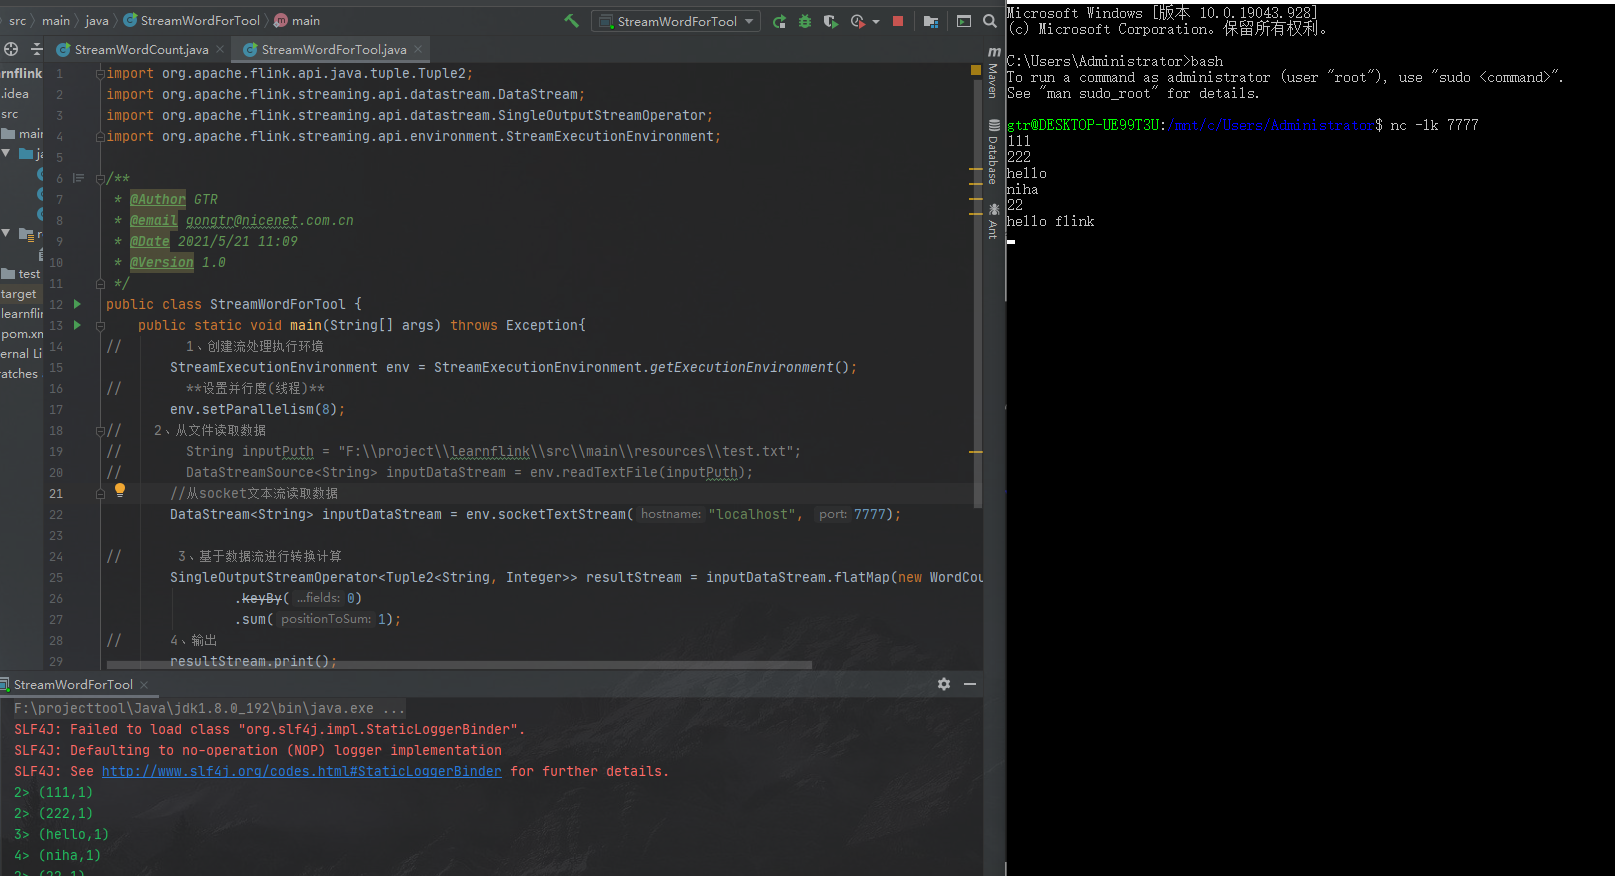Click the keyBy method call on line 26
Screen dimensions: 1615x876
click(x=262, y=598)
